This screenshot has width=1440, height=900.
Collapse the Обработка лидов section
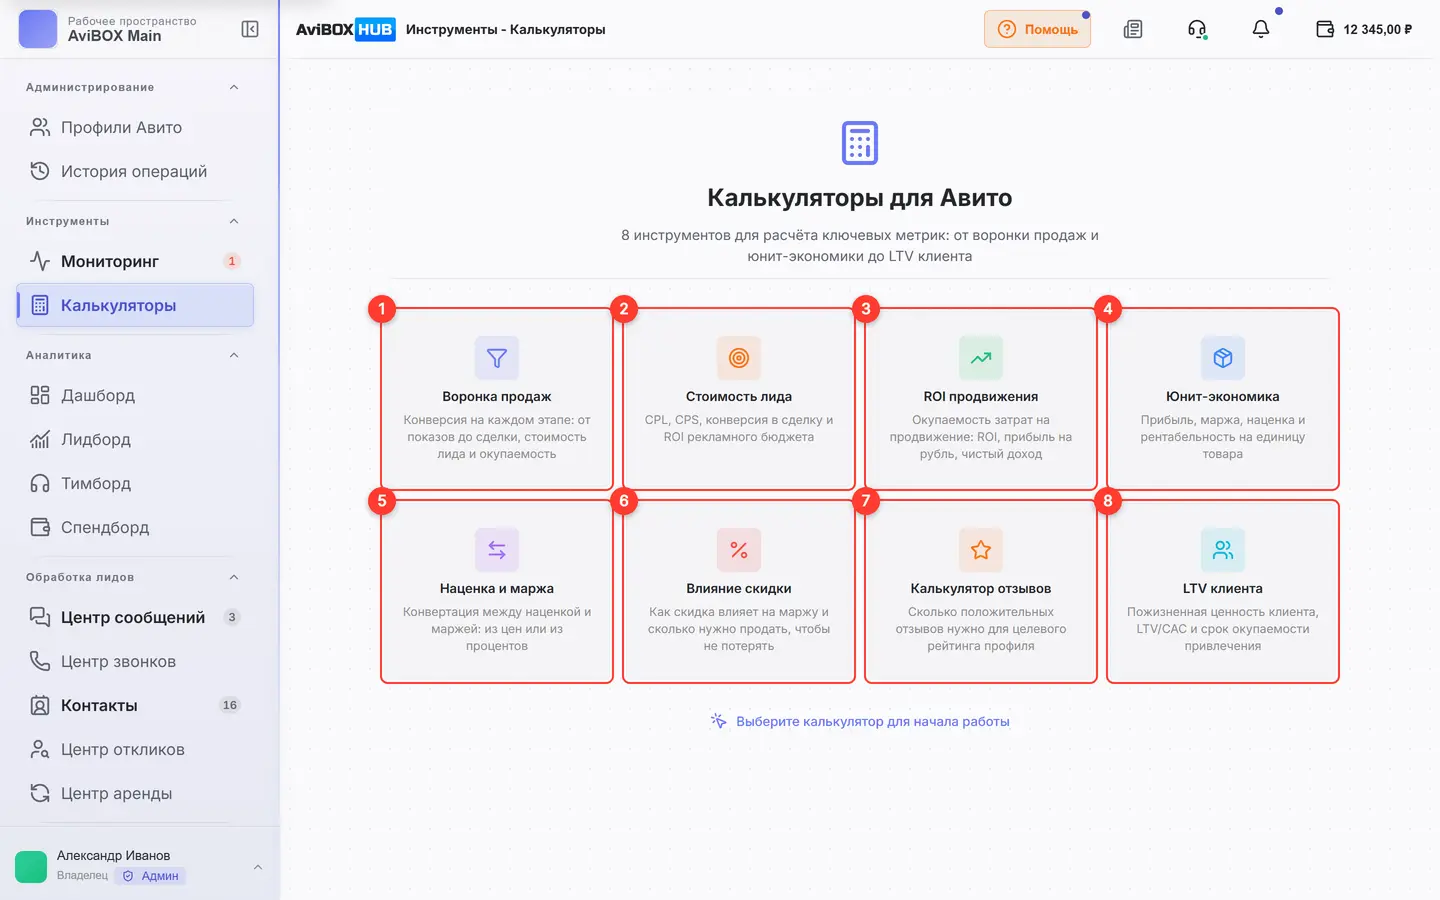(x=234, y=577)
